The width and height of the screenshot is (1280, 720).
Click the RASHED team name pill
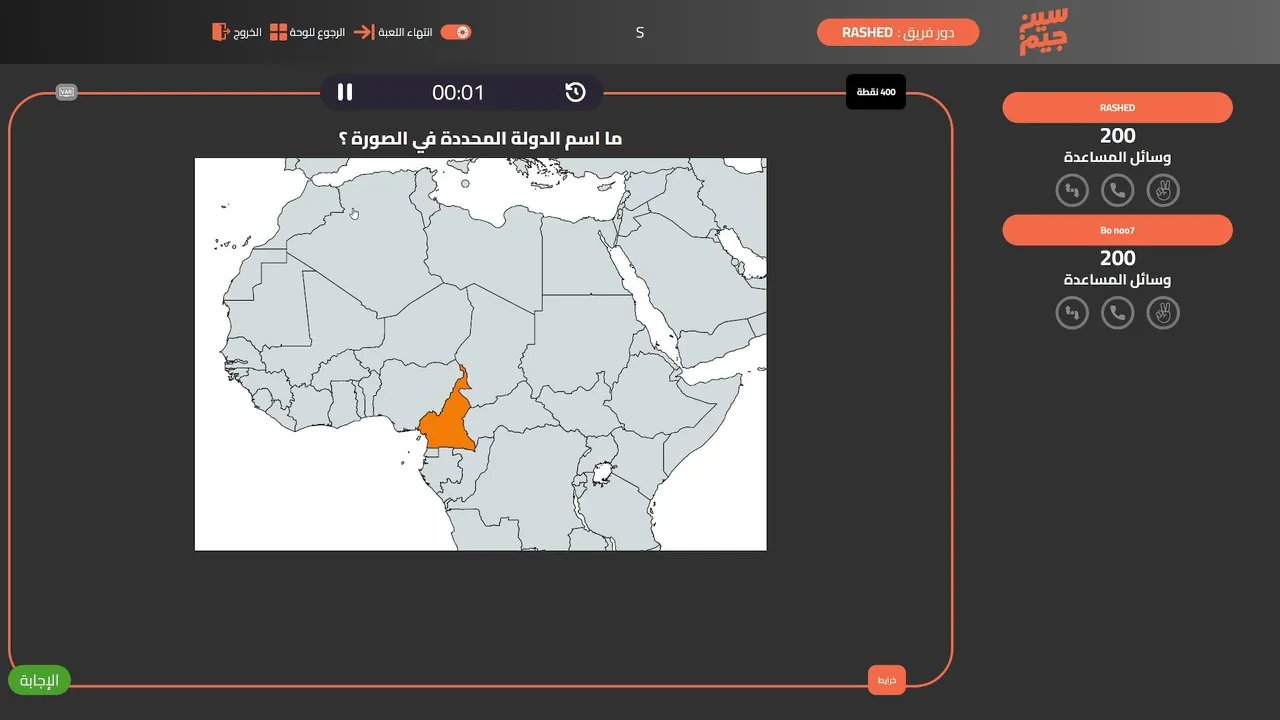1118,108
